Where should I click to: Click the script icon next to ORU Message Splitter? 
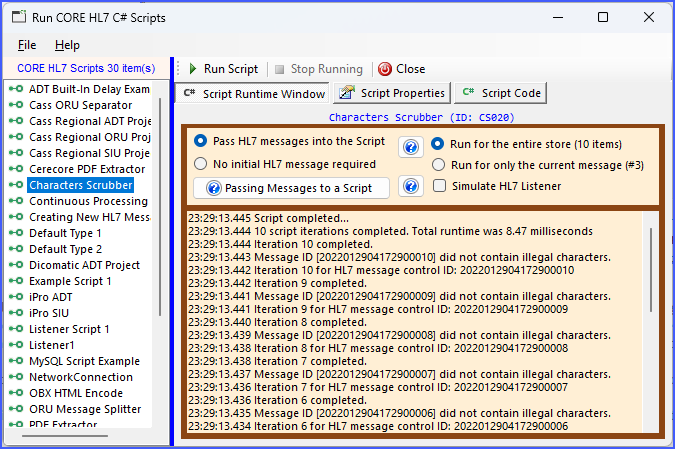(x=16, y=409)
